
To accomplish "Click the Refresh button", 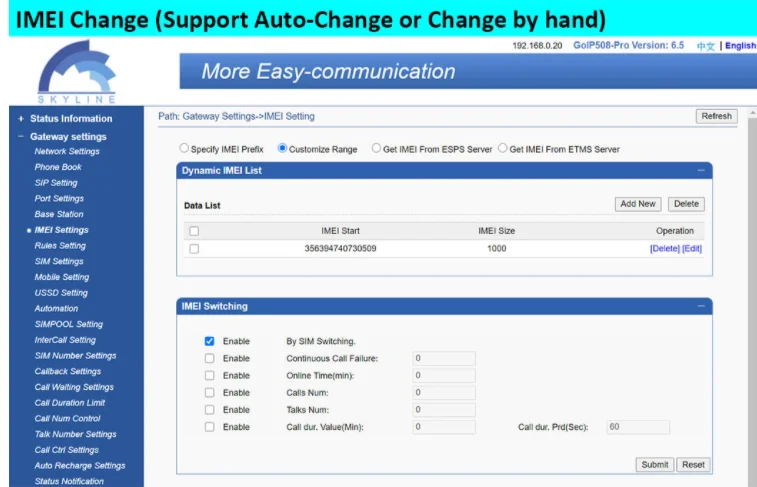I will pyautogui.click(x=716, y=116).
